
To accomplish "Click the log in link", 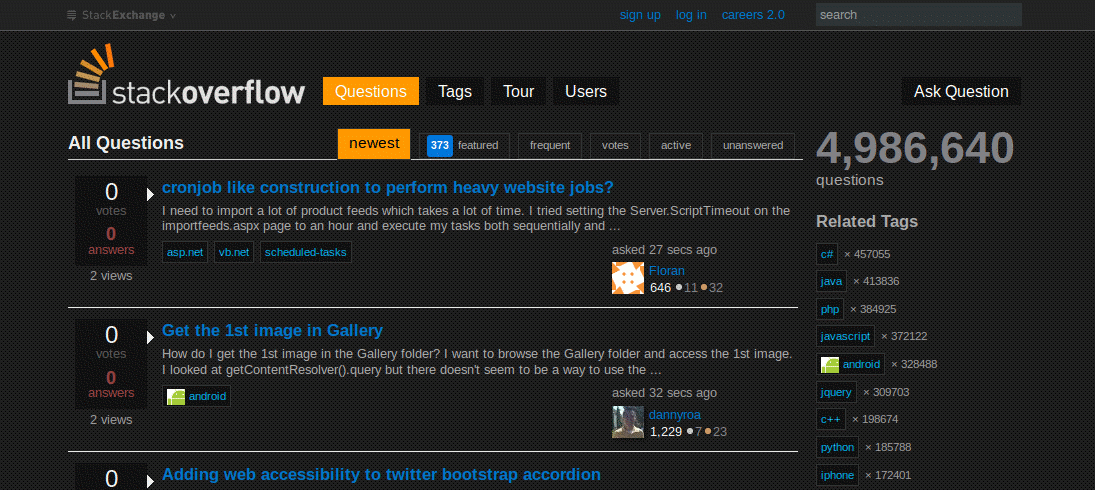I will pos(691,15).
